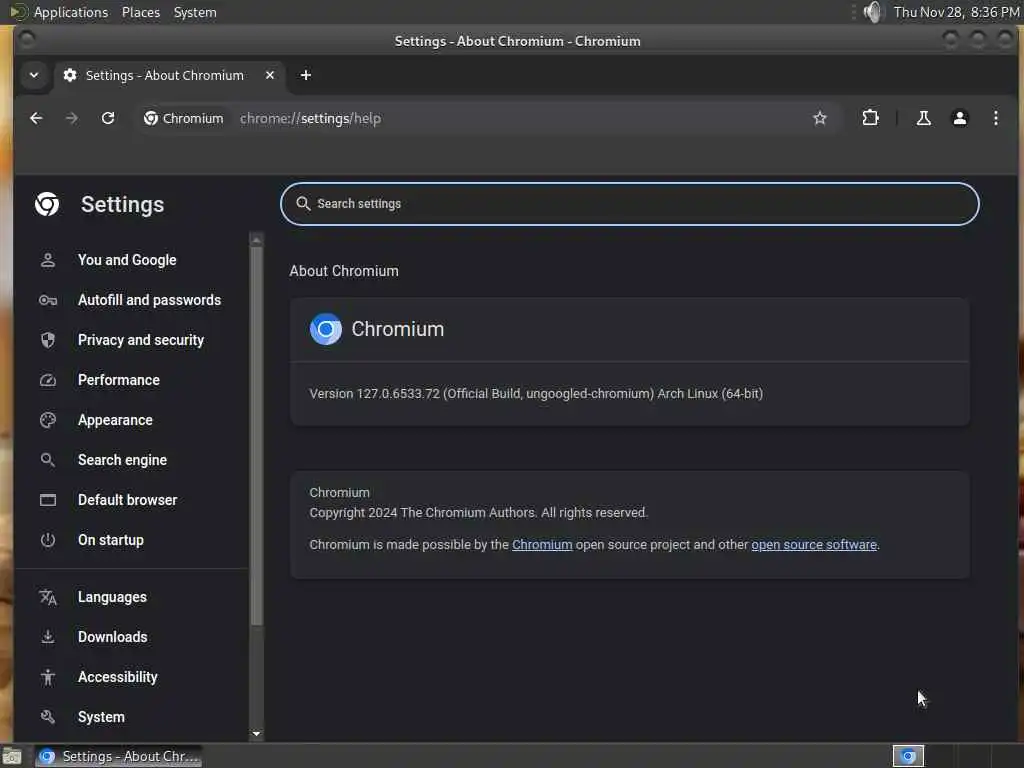Follow the Chromium open source project link
This screenshot has height=768, width=1024.
(542, 545)
